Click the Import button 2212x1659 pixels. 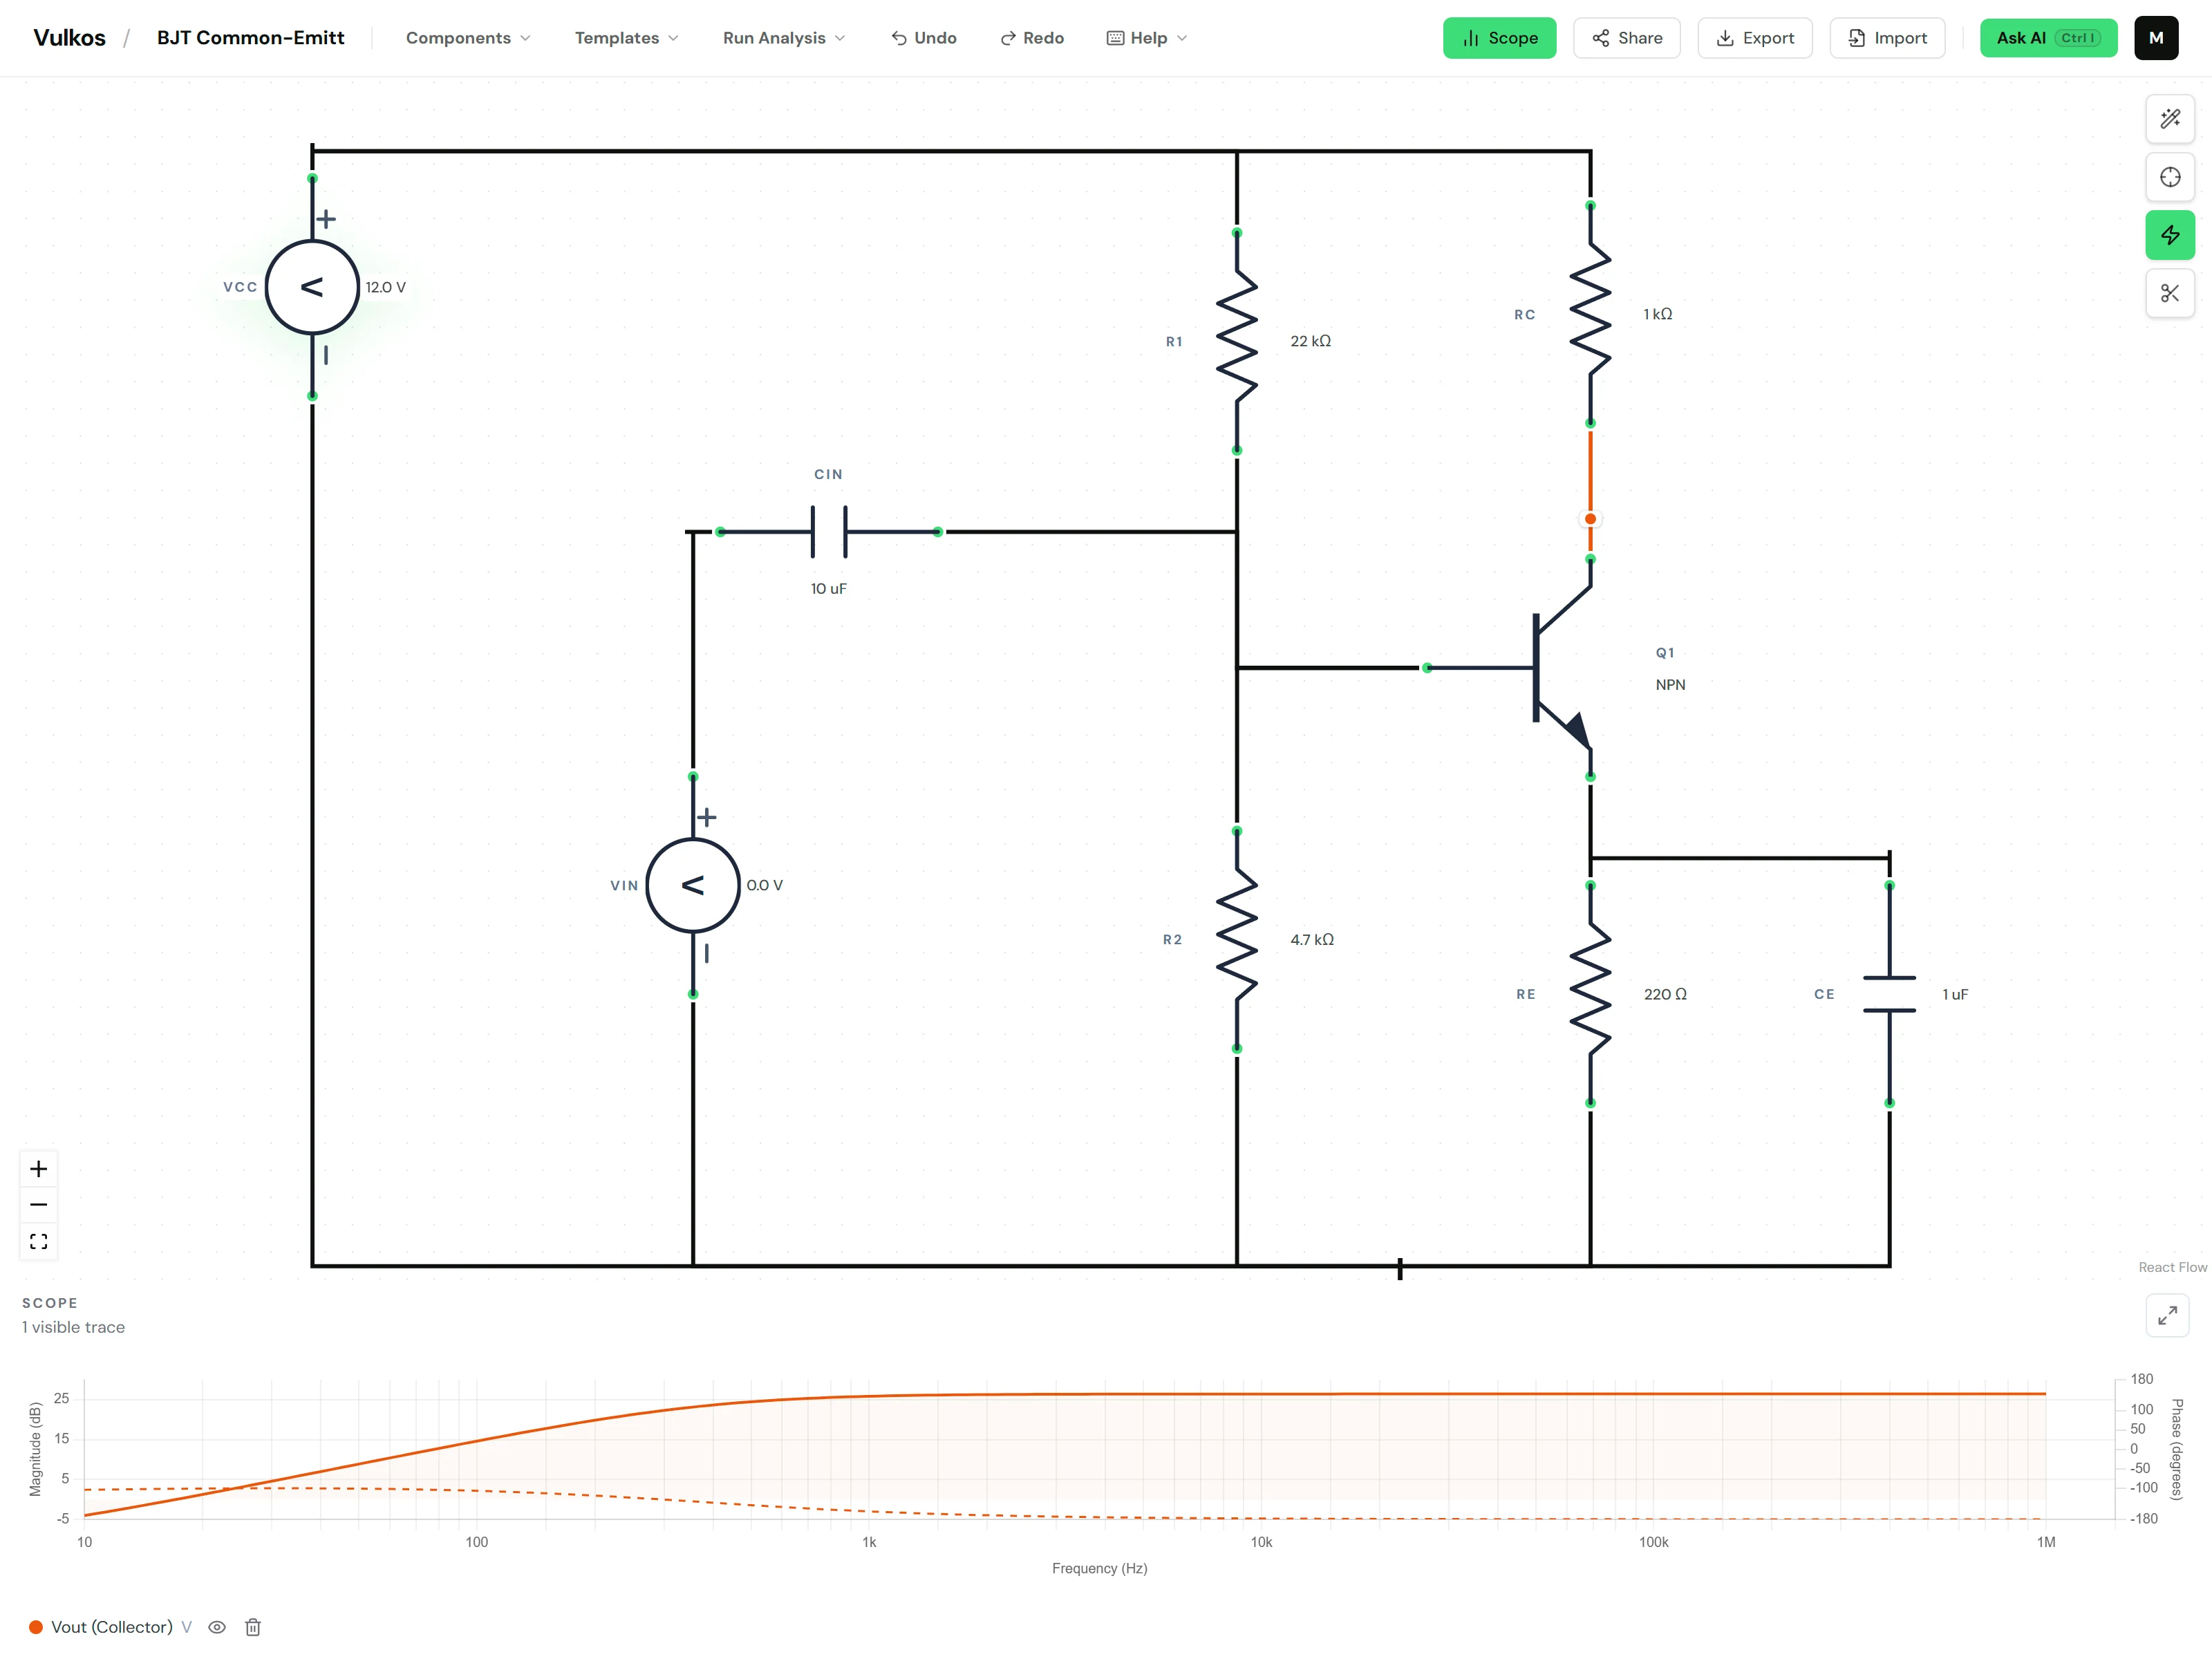pos(1887,38)
